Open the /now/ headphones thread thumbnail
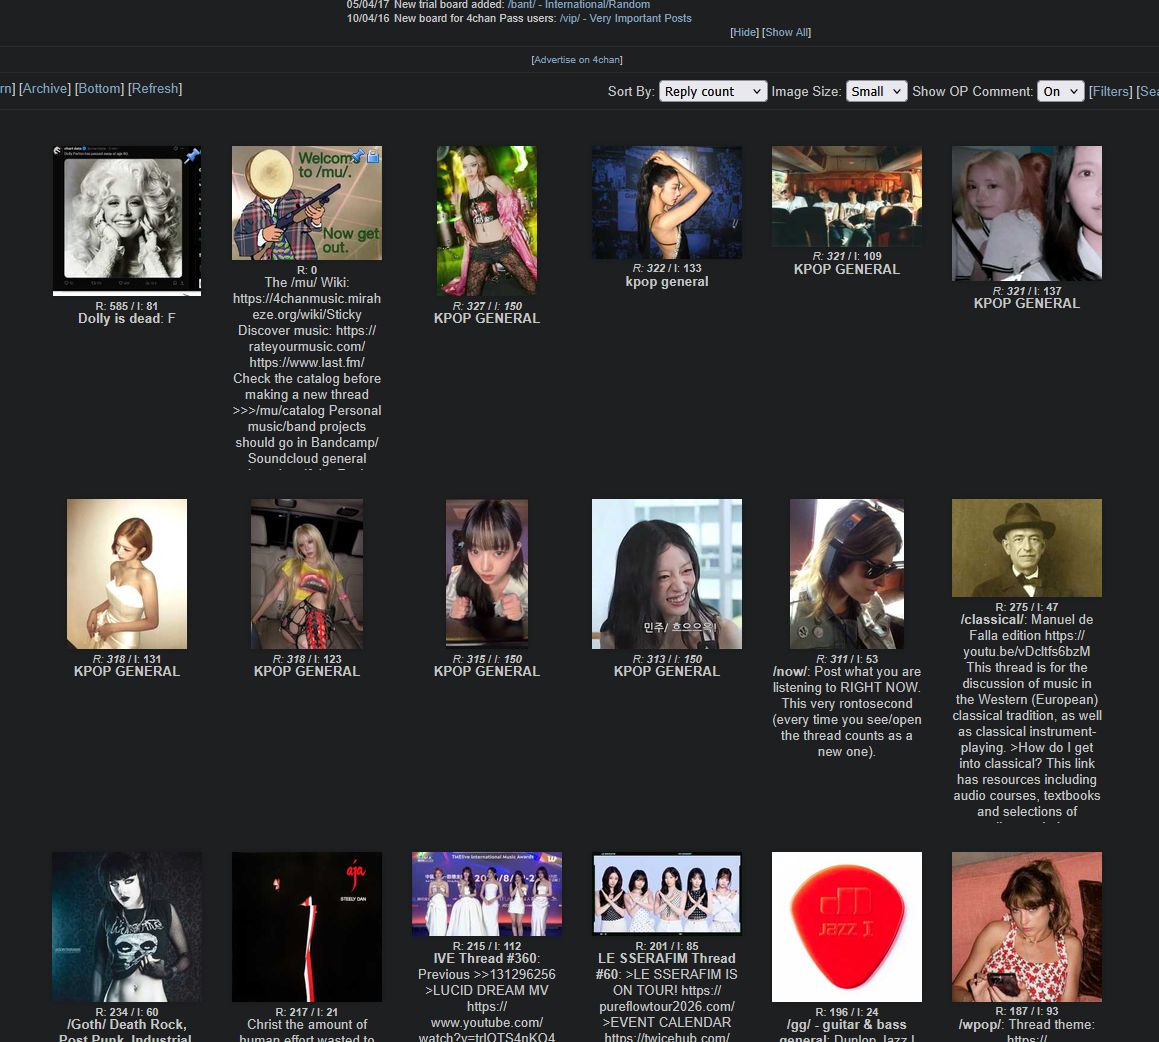 coord(846,573)
